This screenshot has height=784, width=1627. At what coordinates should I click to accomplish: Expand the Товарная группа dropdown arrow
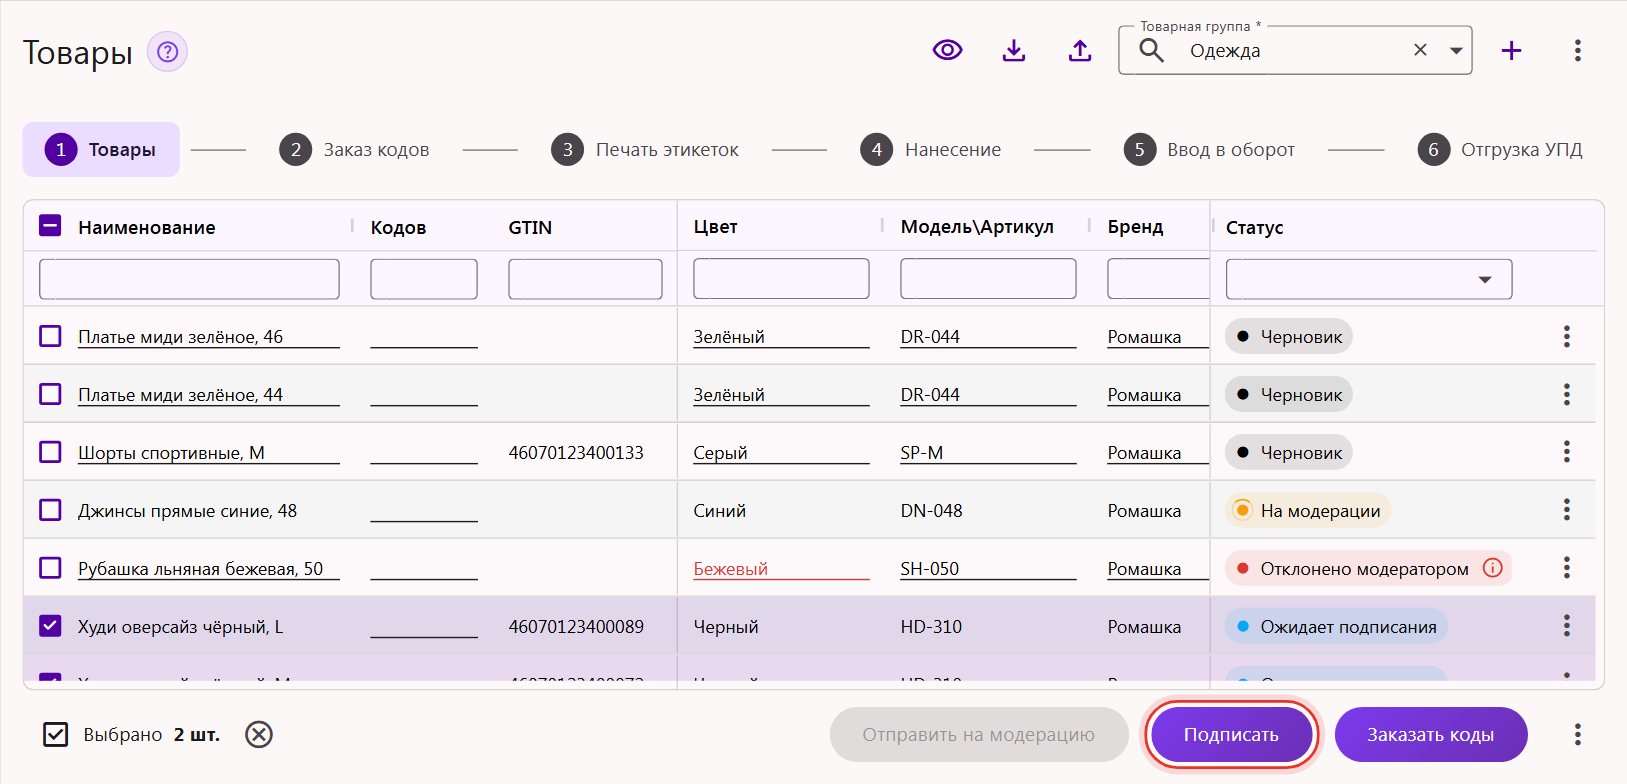tap(1456, 50)
